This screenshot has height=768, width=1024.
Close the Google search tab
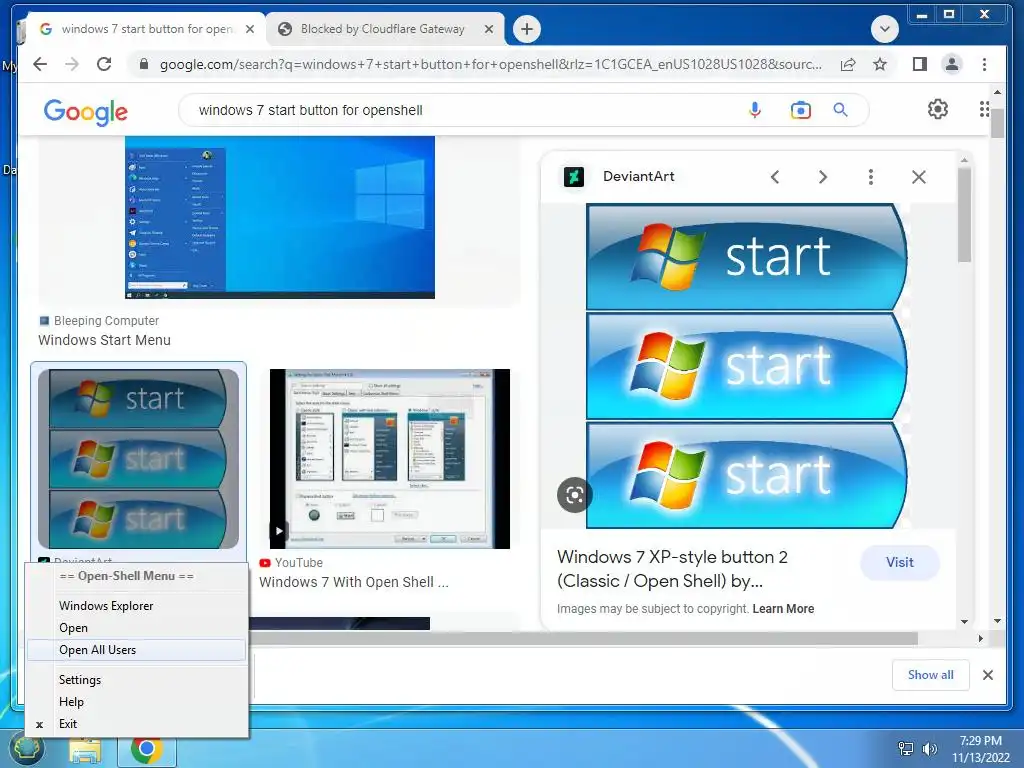click(x=249, y=29)
